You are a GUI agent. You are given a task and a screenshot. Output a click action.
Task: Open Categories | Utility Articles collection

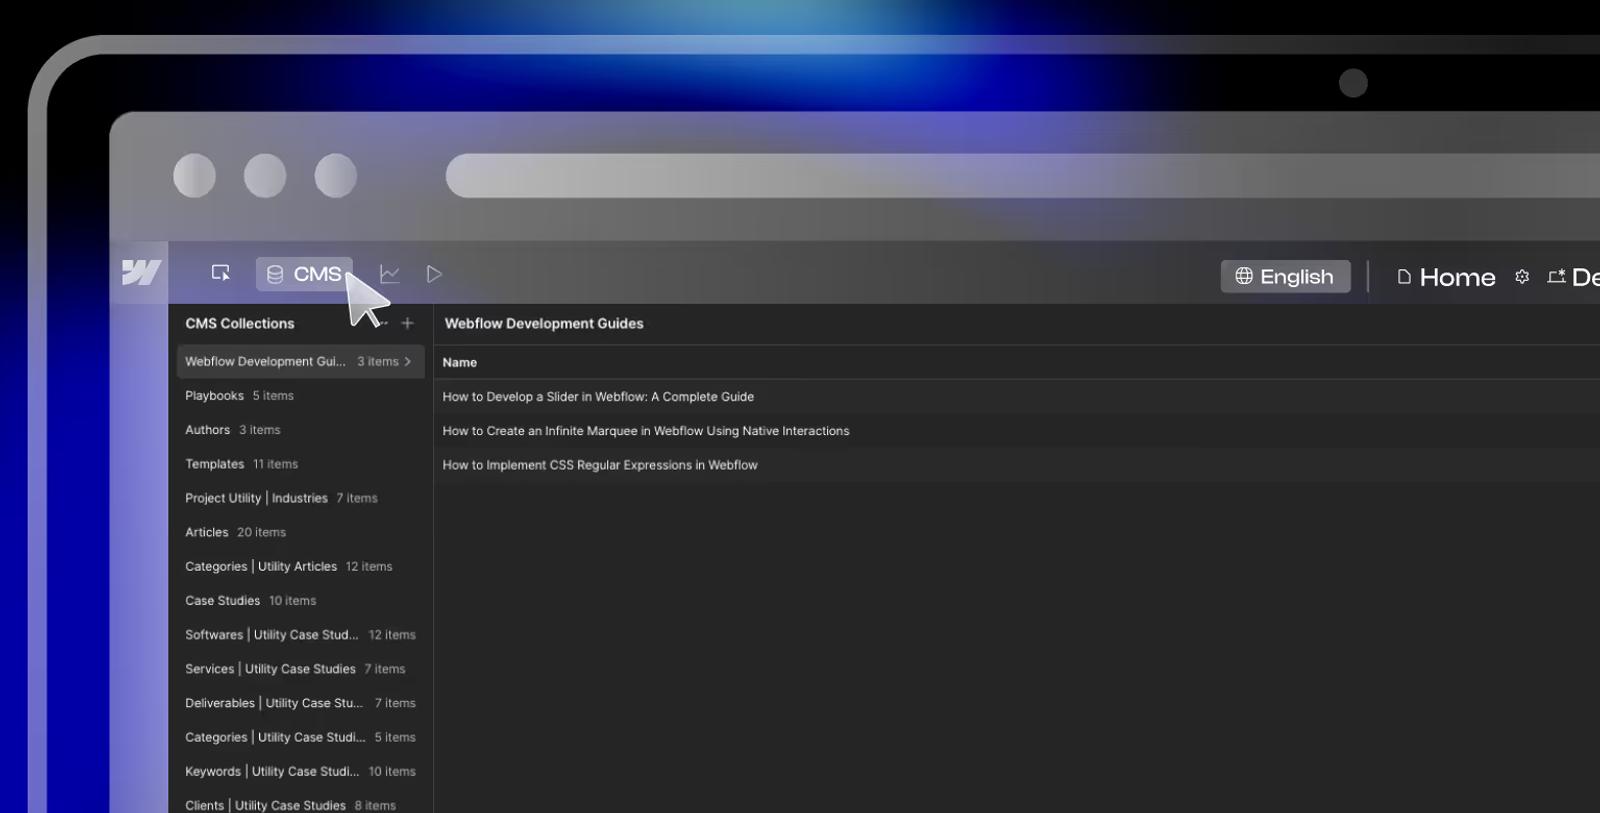click(300, 566)
